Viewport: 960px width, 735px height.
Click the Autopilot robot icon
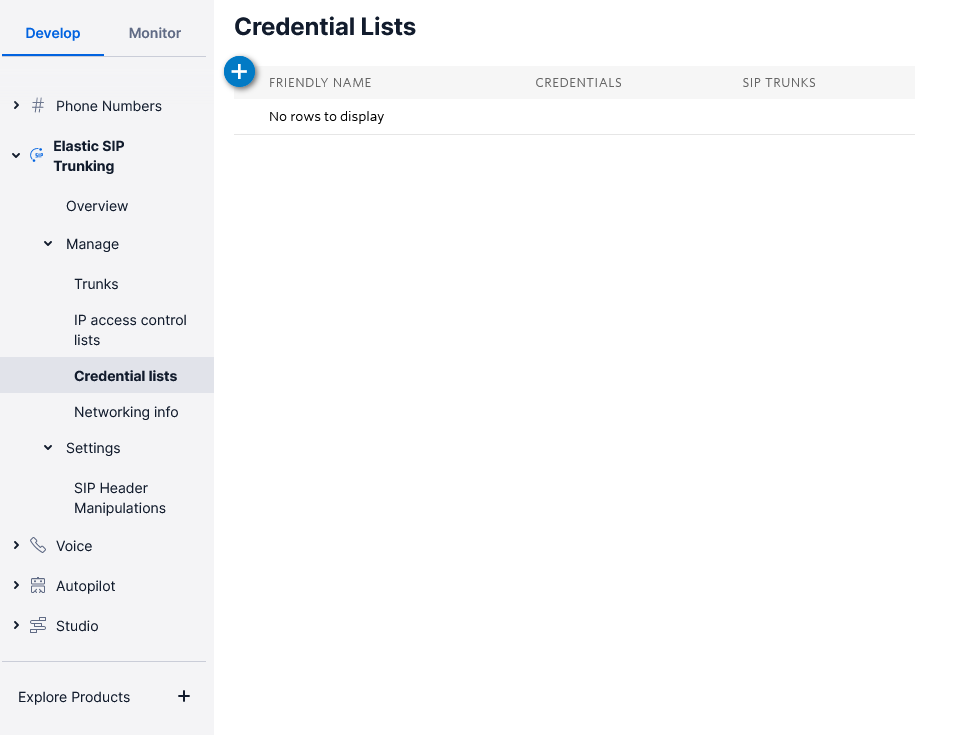[38, 586]
